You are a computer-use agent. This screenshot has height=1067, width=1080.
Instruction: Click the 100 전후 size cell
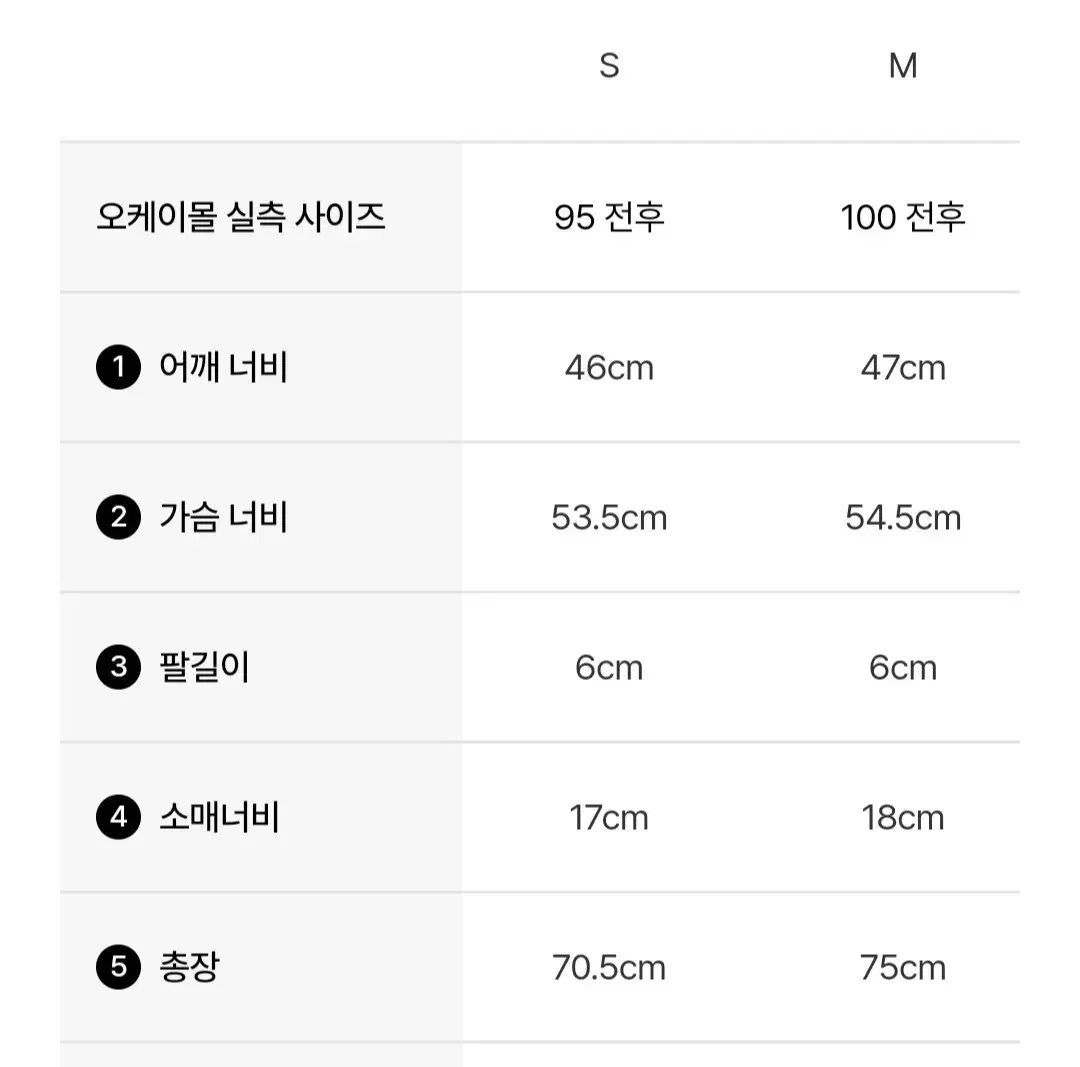click(x=903, y=217)
